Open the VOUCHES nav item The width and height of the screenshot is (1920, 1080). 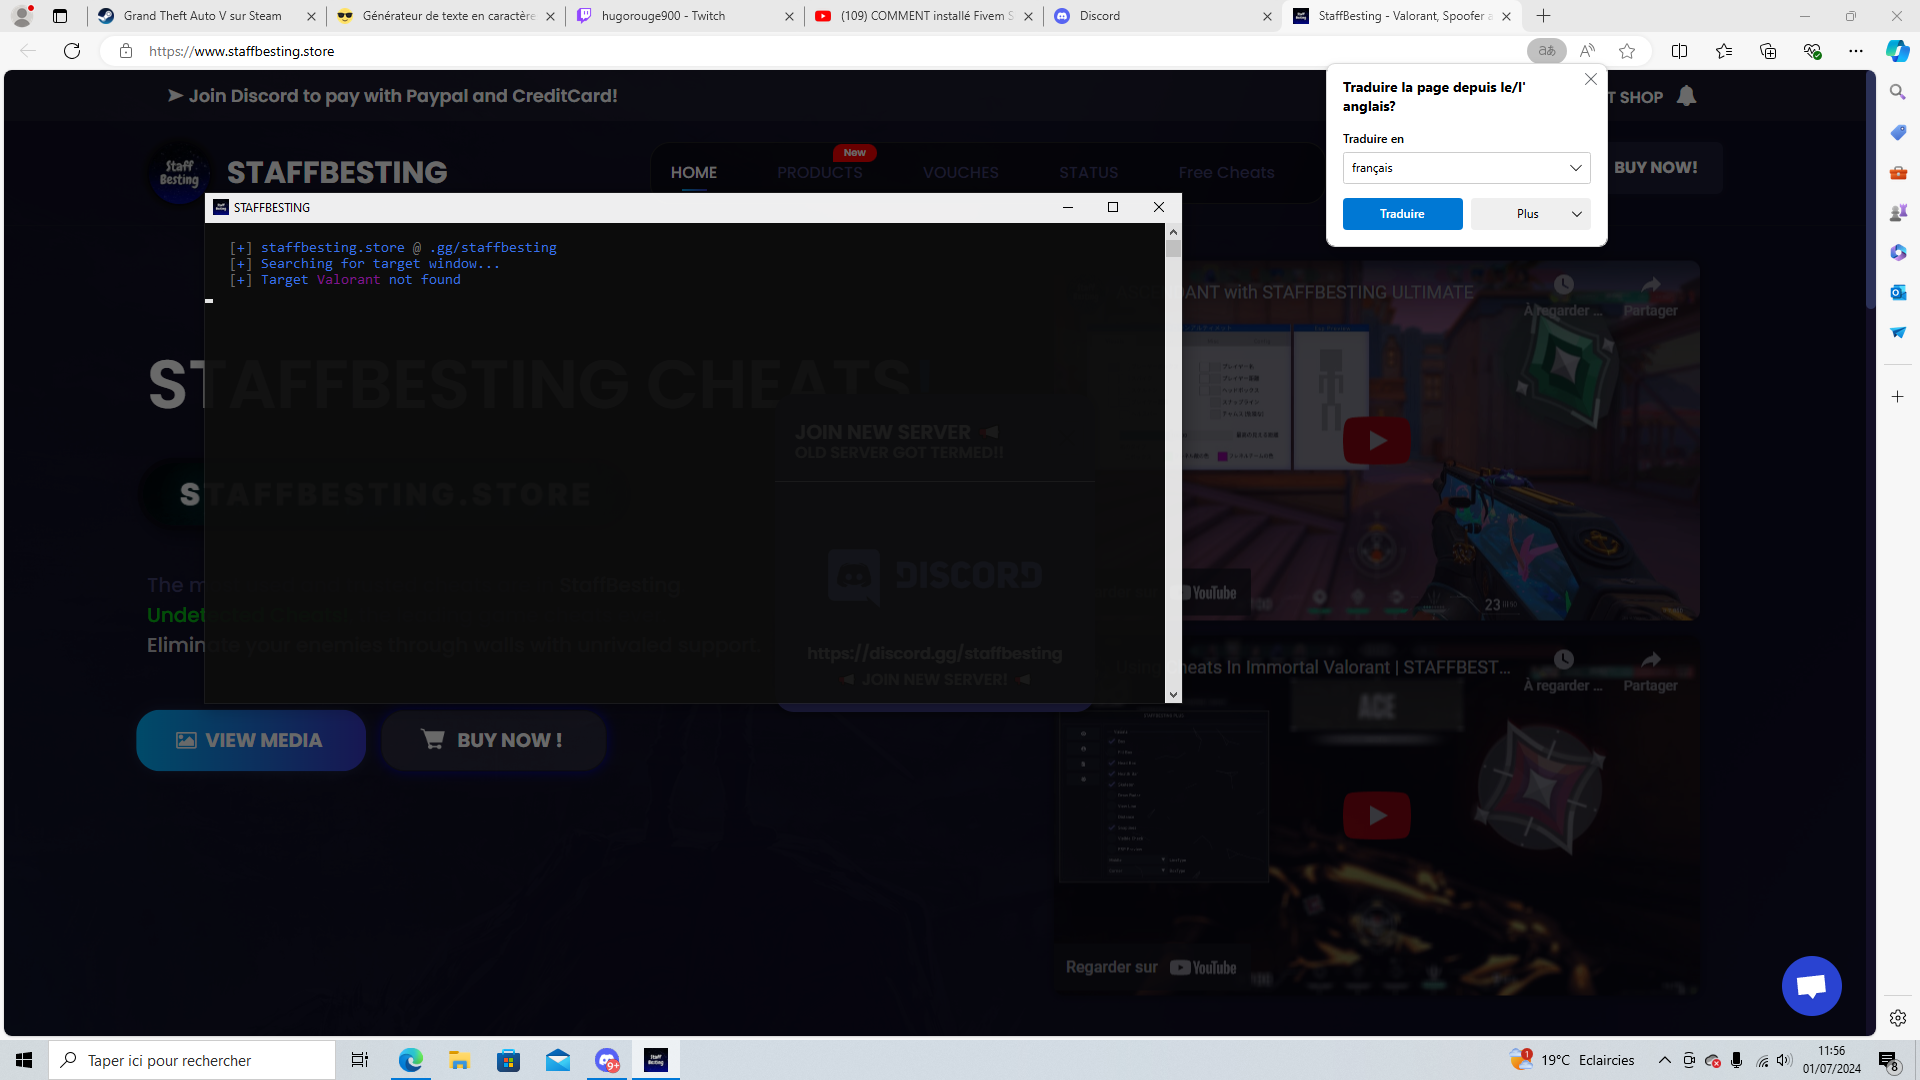point(961,173)
